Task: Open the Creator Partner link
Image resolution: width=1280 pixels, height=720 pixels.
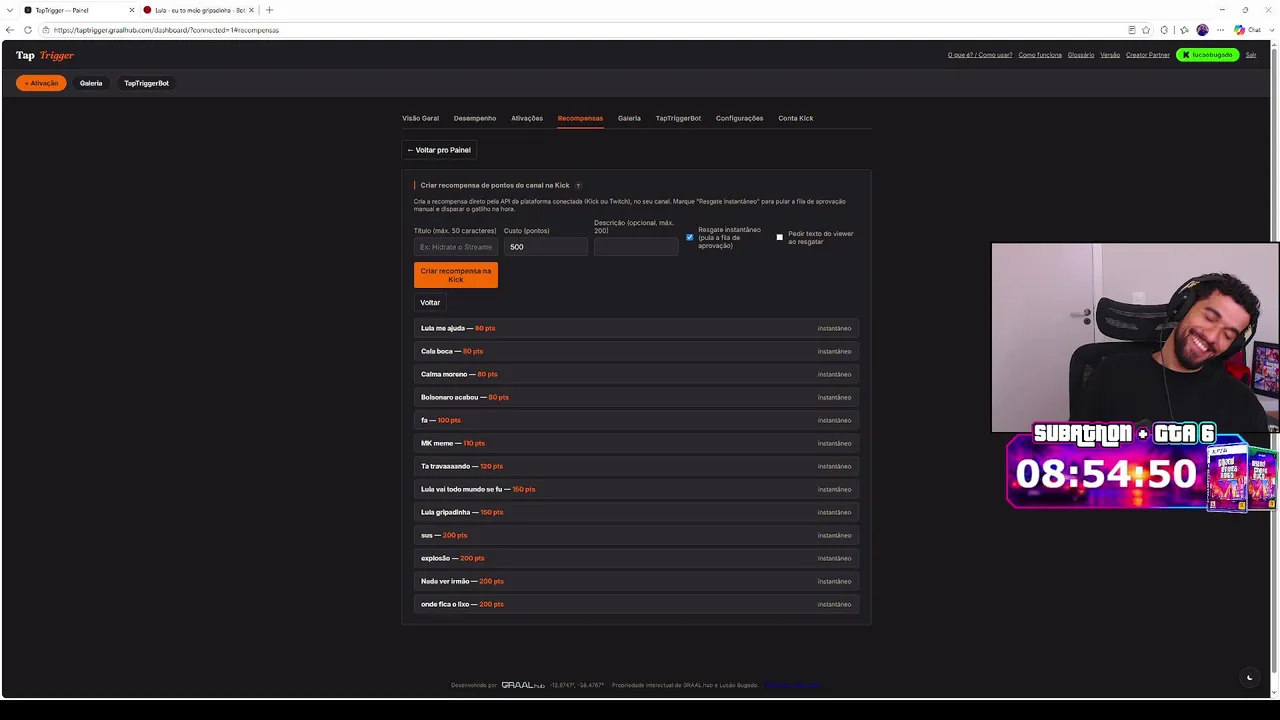Action: [1148, 55]
